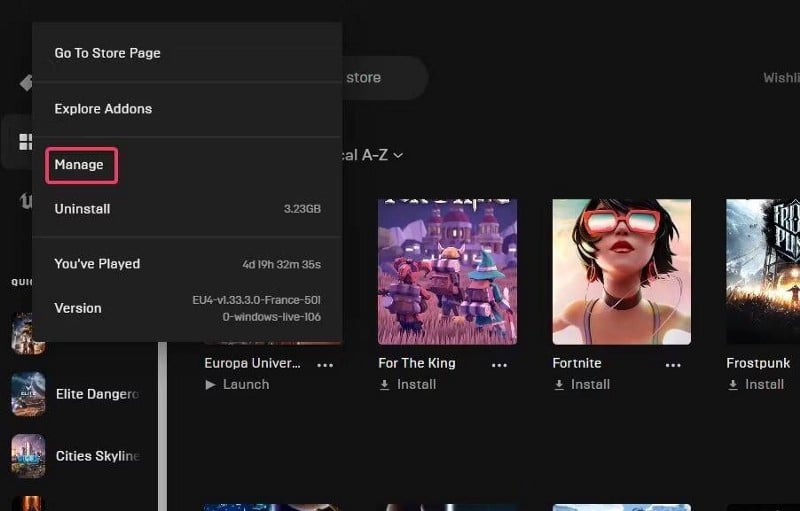Screen dimensions: 800x511
Task: Select Explore Addons in context menu
Action: coord(187,109)
